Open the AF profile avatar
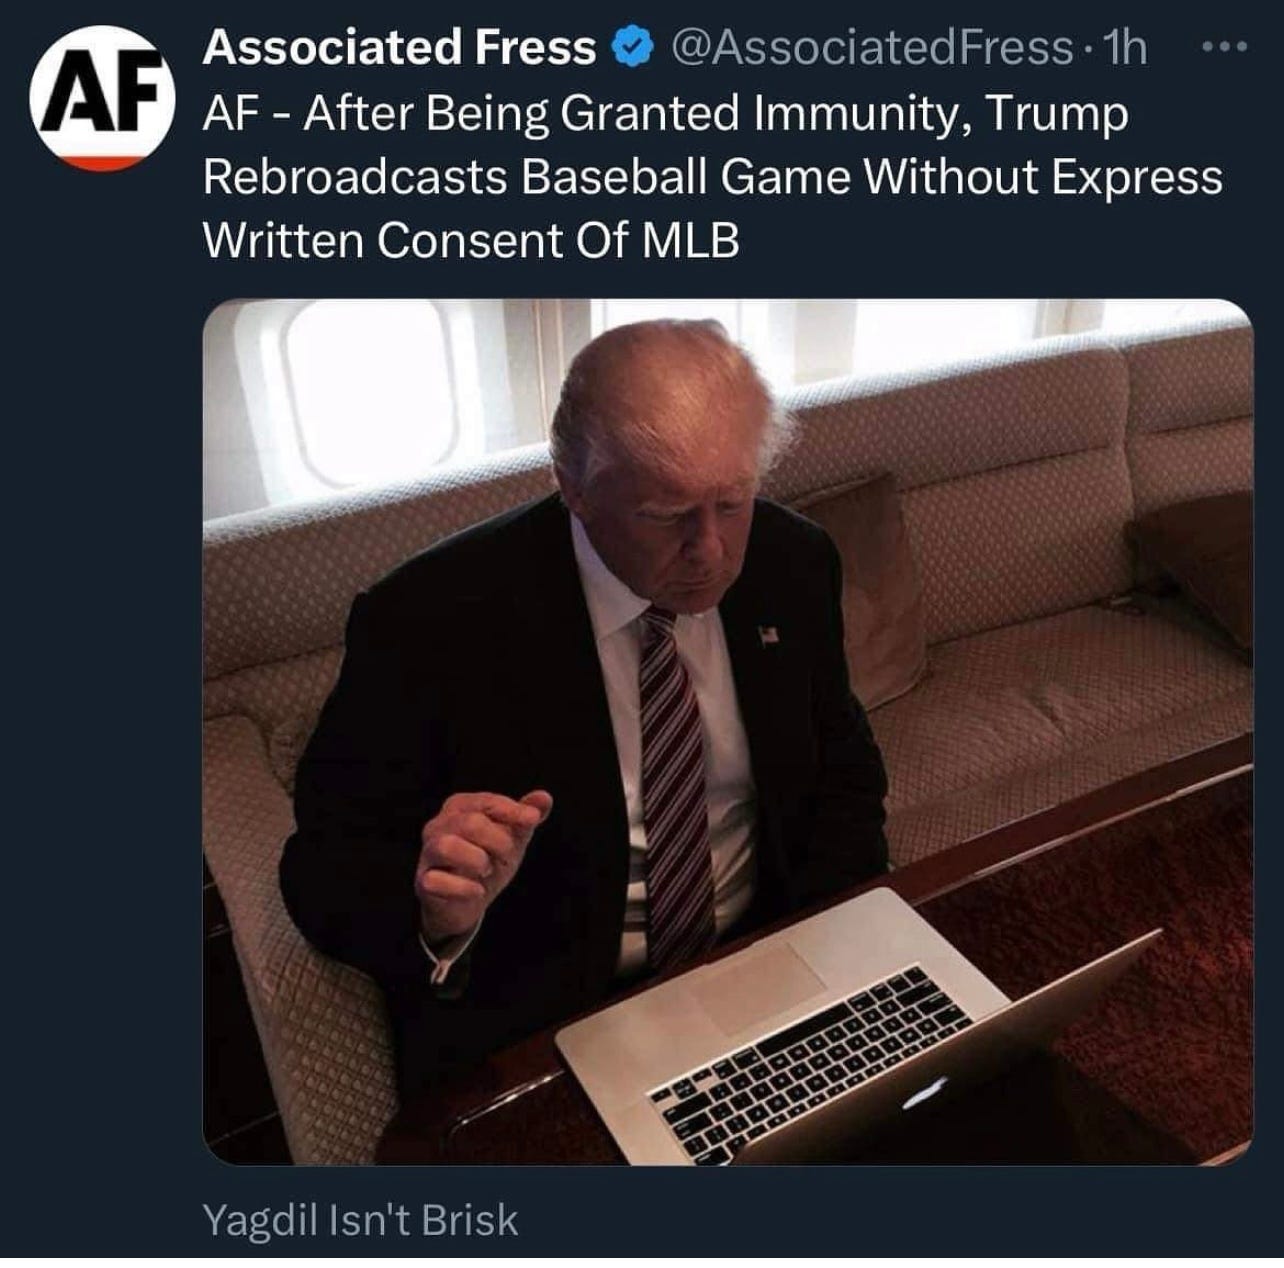The image size is (1284, 1268). 104,98
